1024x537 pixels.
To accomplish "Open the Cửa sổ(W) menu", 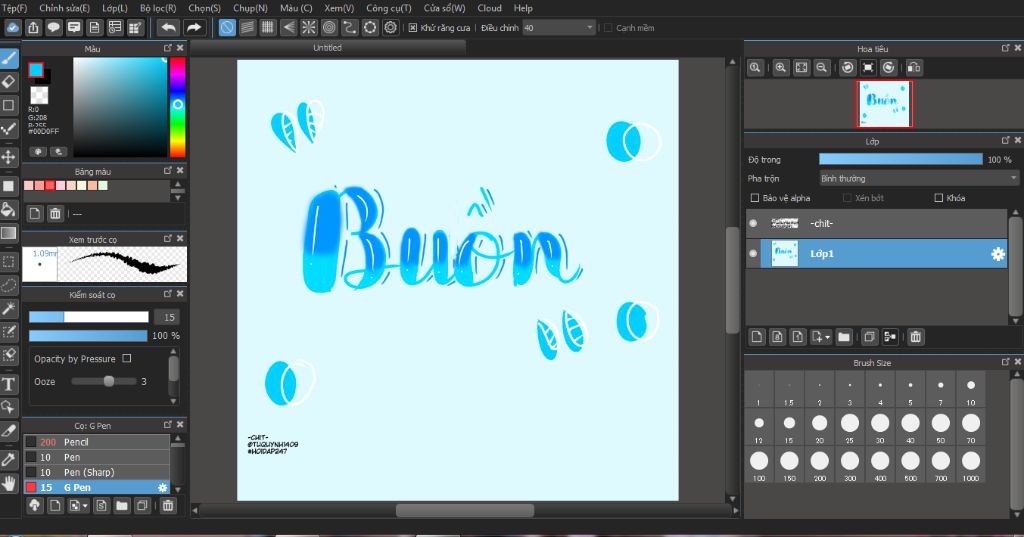I will click(444, 8).
